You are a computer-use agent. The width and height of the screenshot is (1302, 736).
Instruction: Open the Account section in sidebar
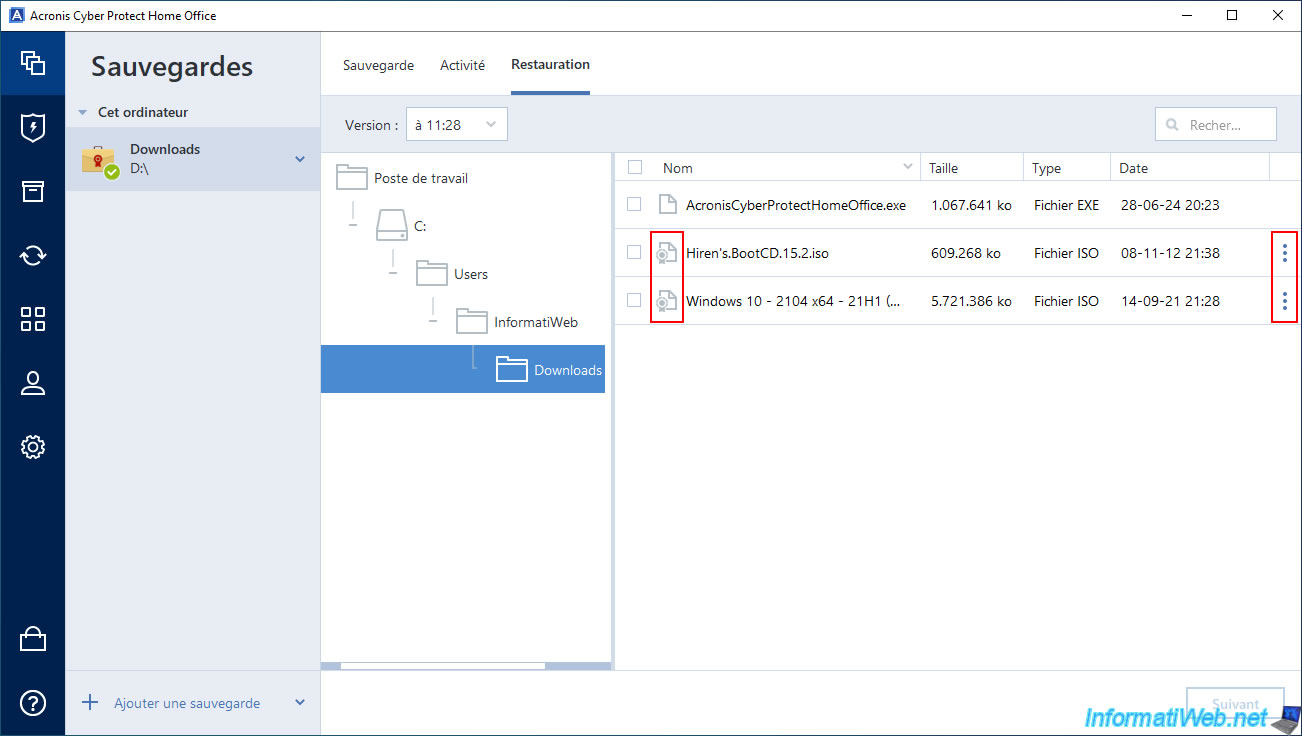[x=33, y=383]
